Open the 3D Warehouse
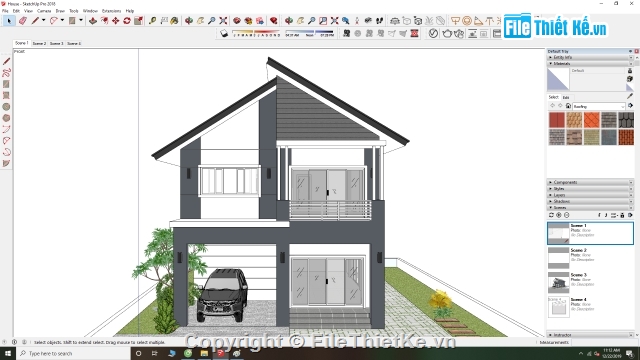Viewport: 640px width, 360px height. click(237, 20)
